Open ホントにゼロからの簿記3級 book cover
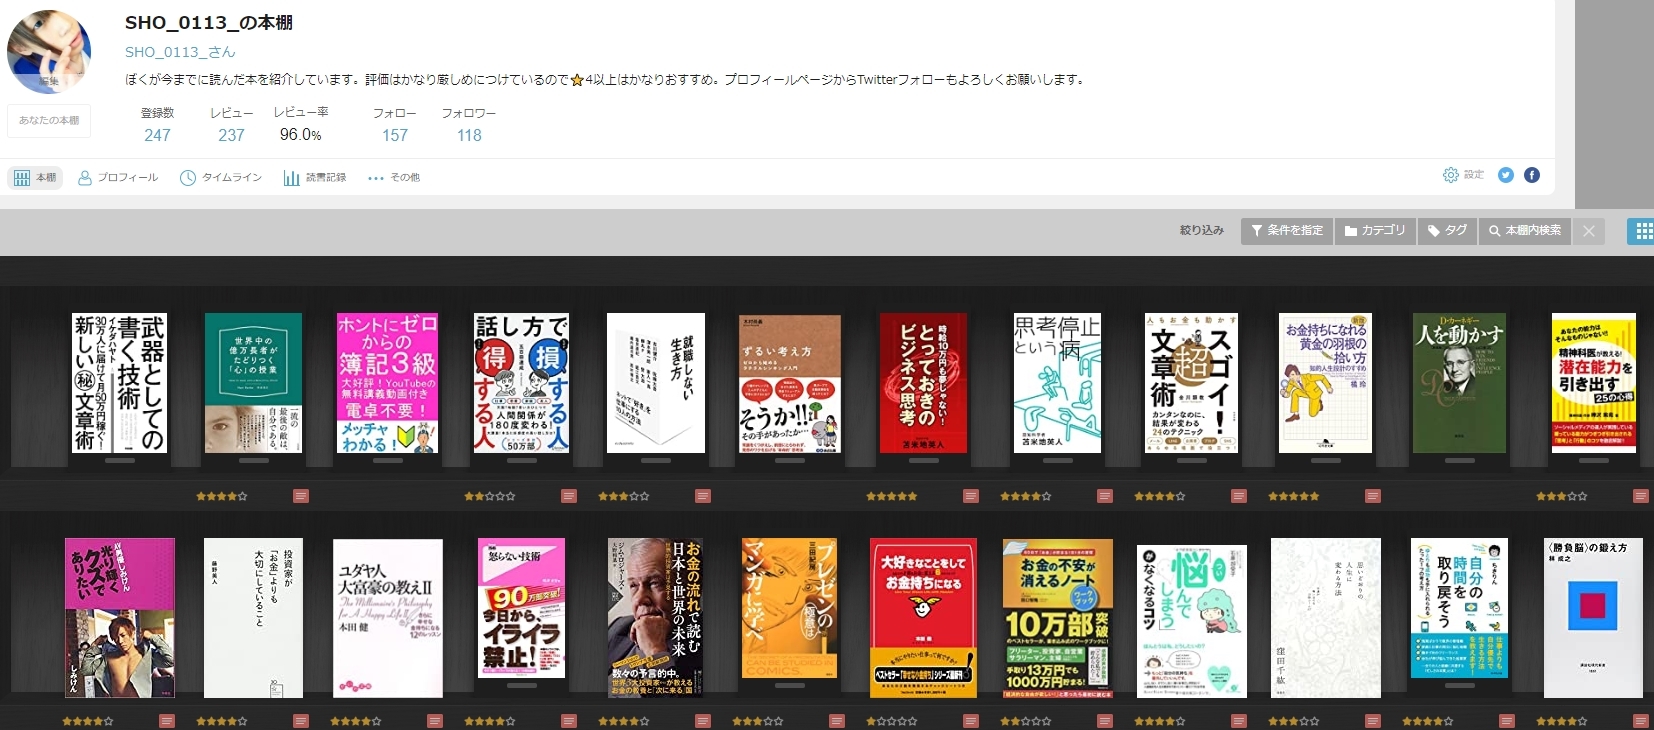The image size is (1654, 730). tap(387, 383)
